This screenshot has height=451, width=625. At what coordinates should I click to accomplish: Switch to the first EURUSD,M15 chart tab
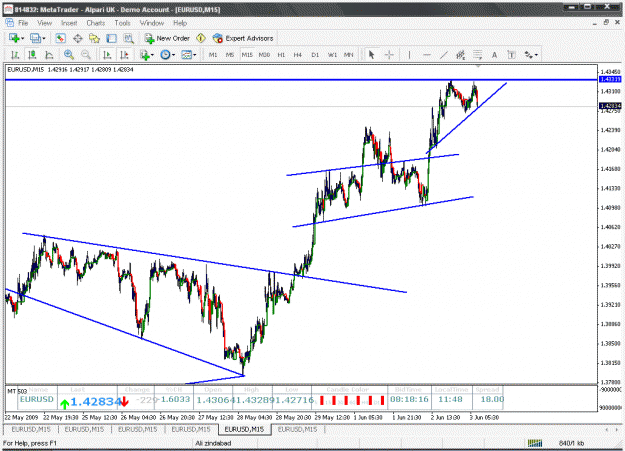point(31,429)
